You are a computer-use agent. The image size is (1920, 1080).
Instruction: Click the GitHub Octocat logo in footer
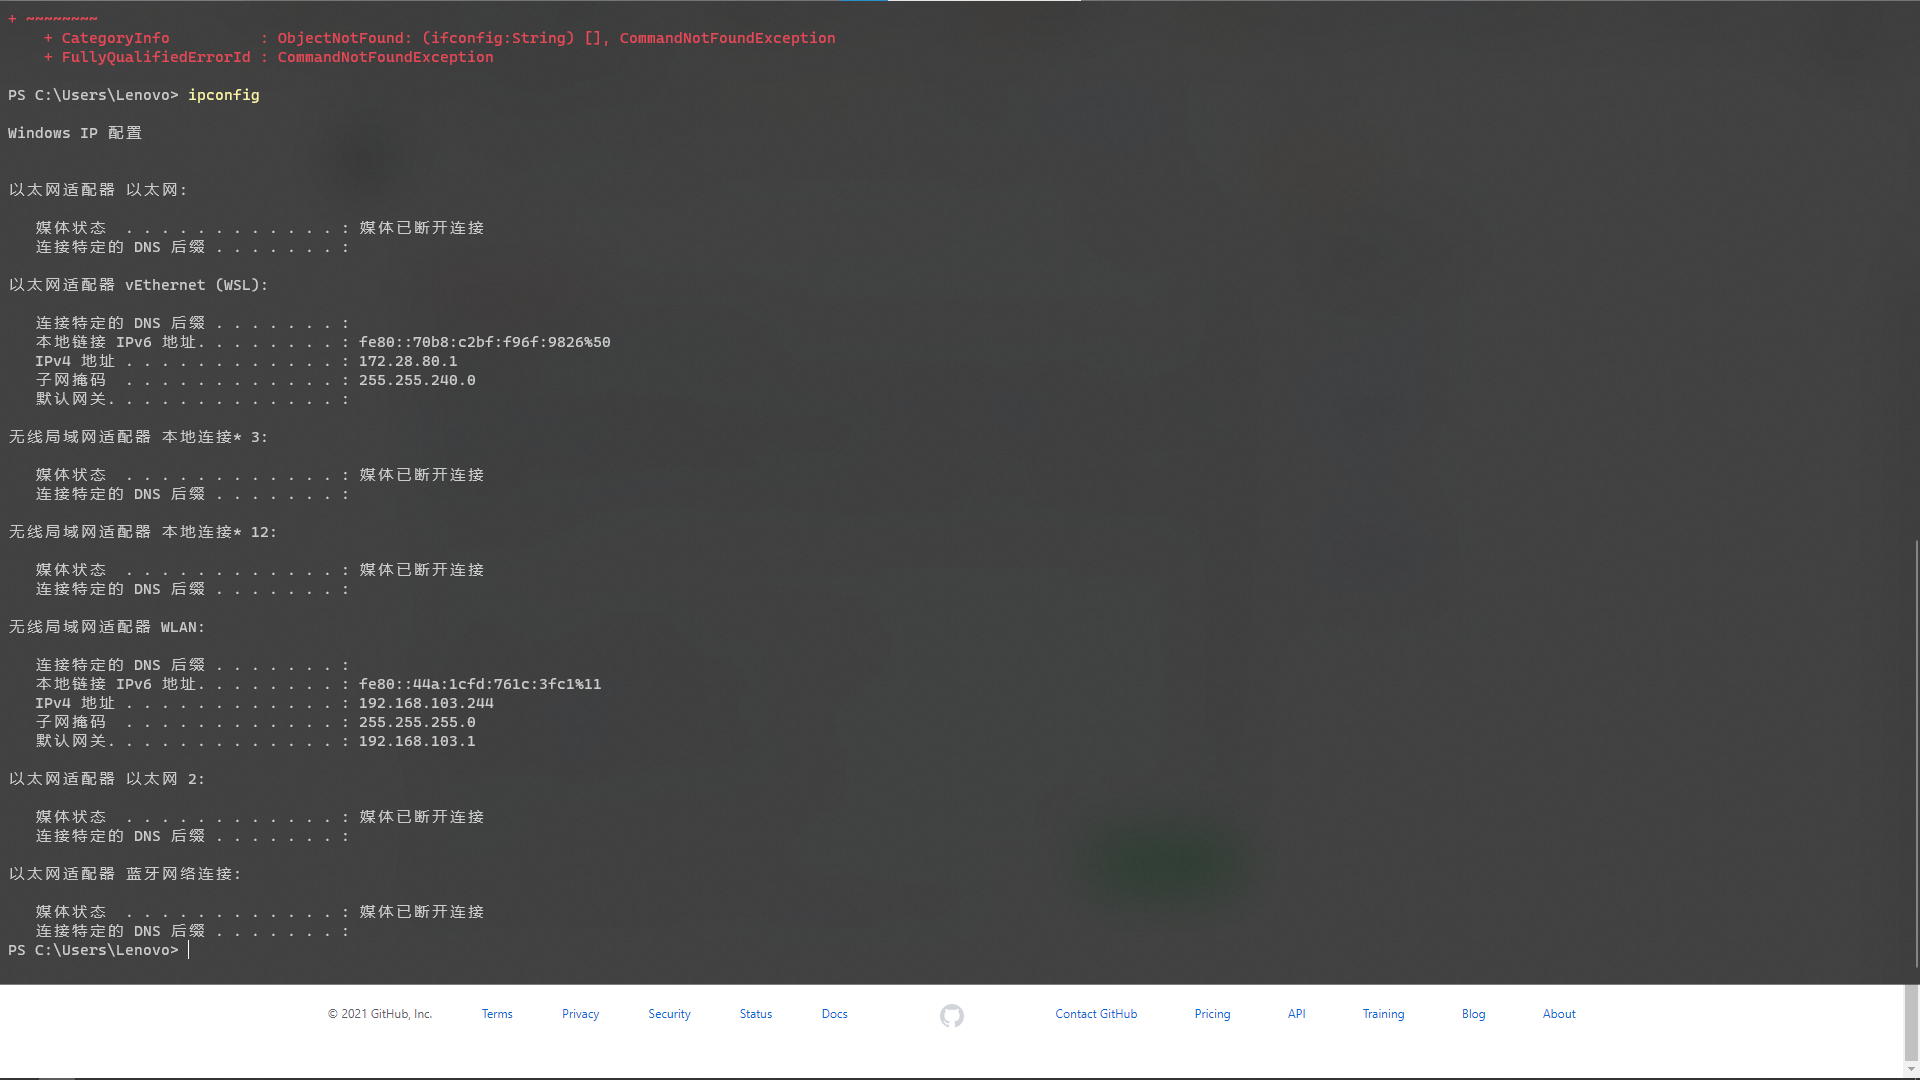951,1014
